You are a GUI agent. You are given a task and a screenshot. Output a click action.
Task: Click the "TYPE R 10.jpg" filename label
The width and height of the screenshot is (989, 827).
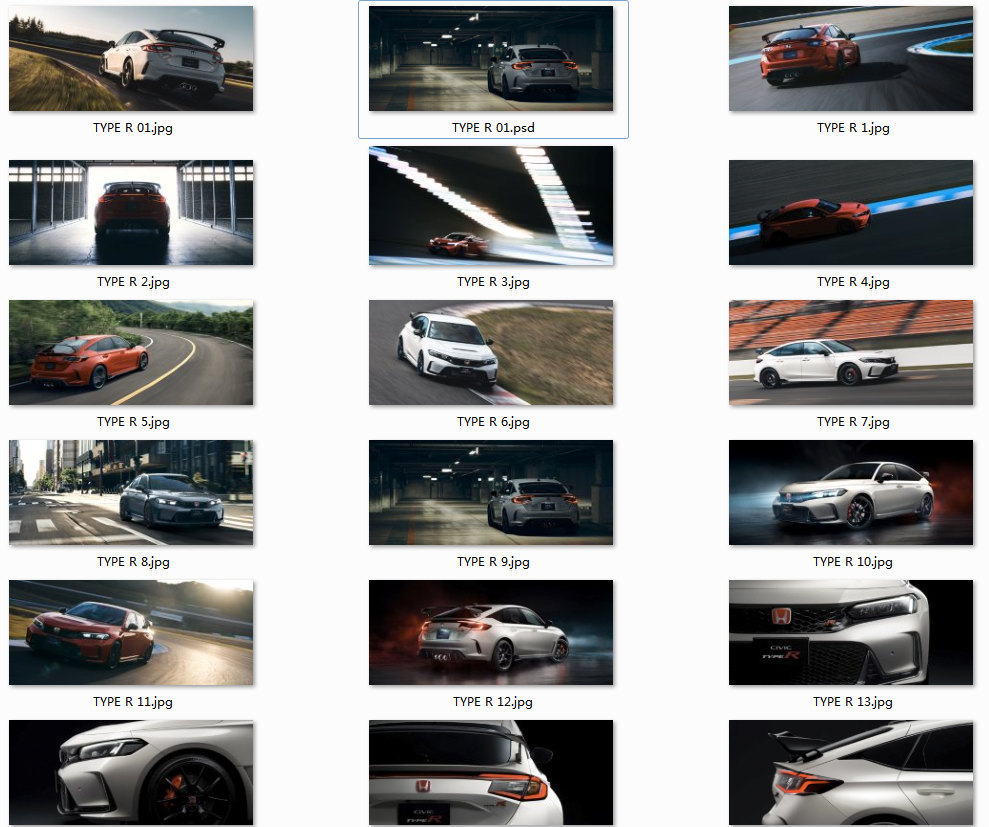pyautogui.click(x=853, y=562)
